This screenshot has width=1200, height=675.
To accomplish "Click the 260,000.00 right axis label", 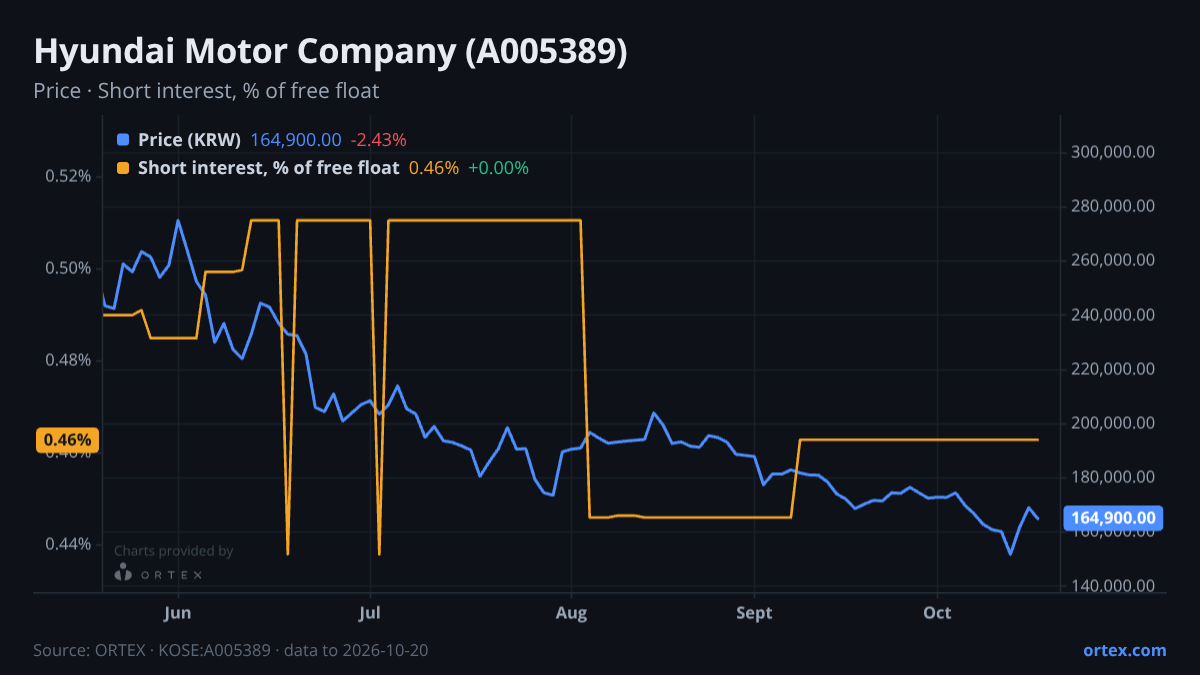I will (x=1114, y=260).
